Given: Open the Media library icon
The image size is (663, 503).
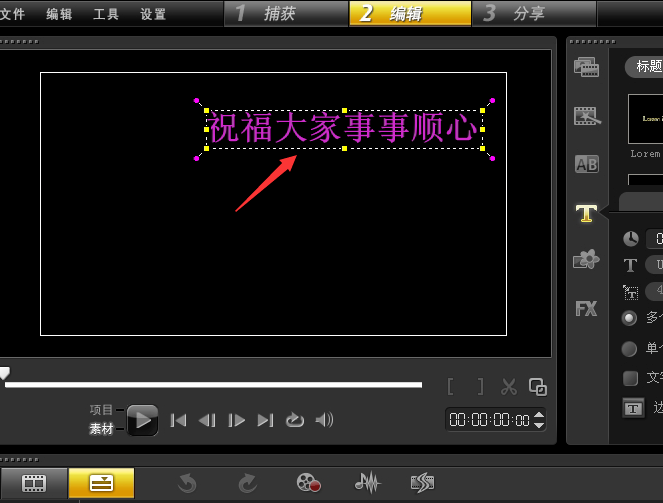Looking at the screenshot, I should click(x=586, y=67).
